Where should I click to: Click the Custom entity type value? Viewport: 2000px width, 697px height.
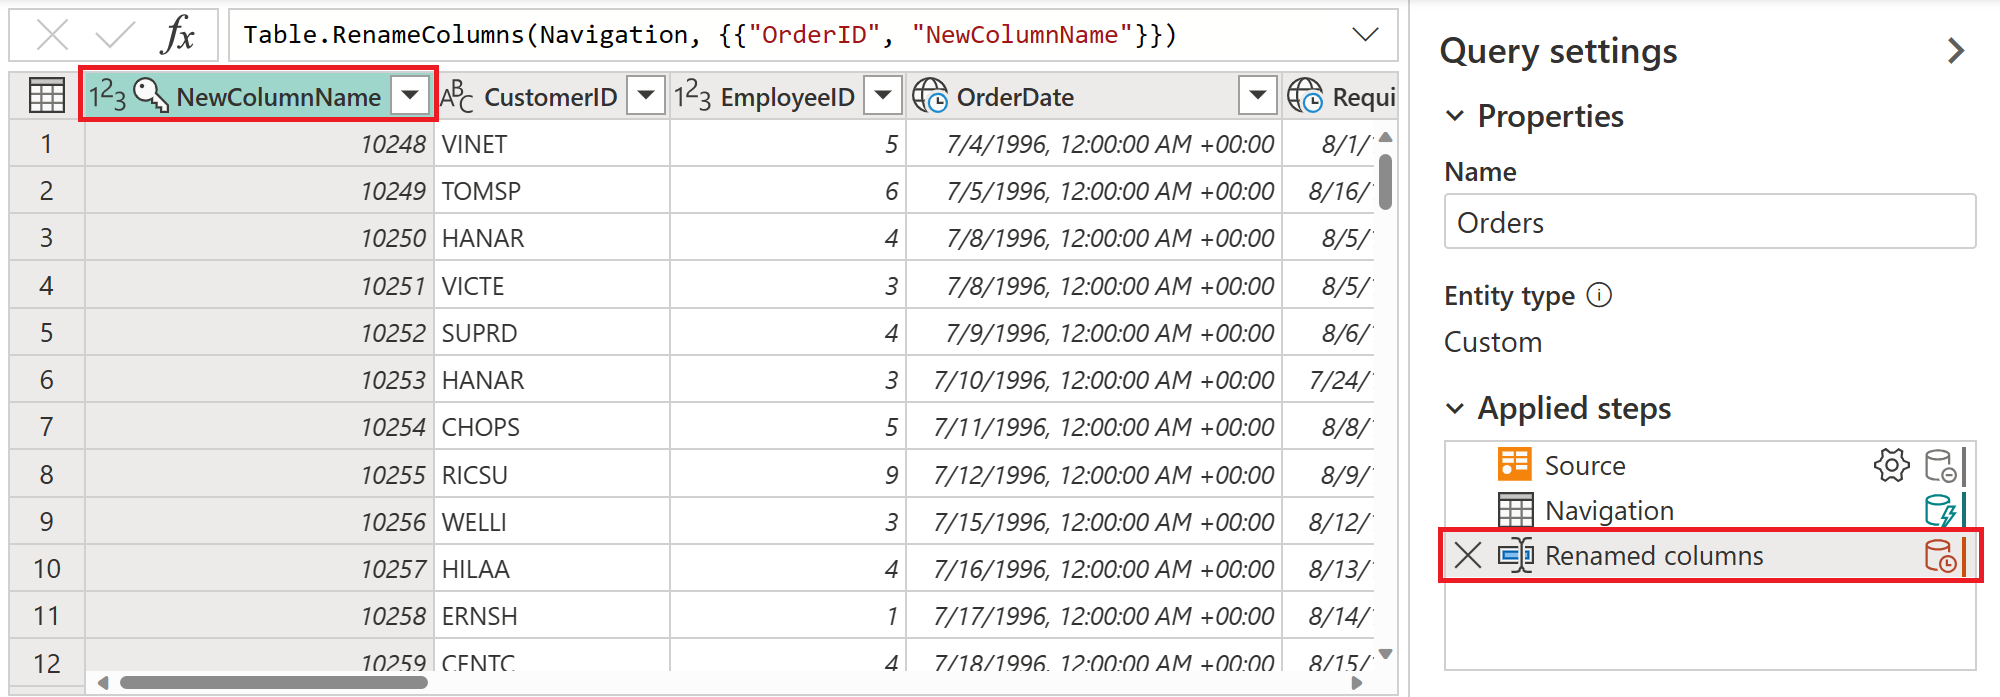click(x=1493, y=342)
